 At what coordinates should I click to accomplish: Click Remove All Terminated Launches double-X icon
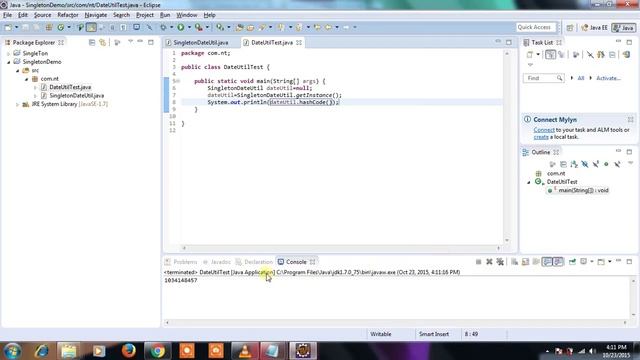(x=500, y=262)
